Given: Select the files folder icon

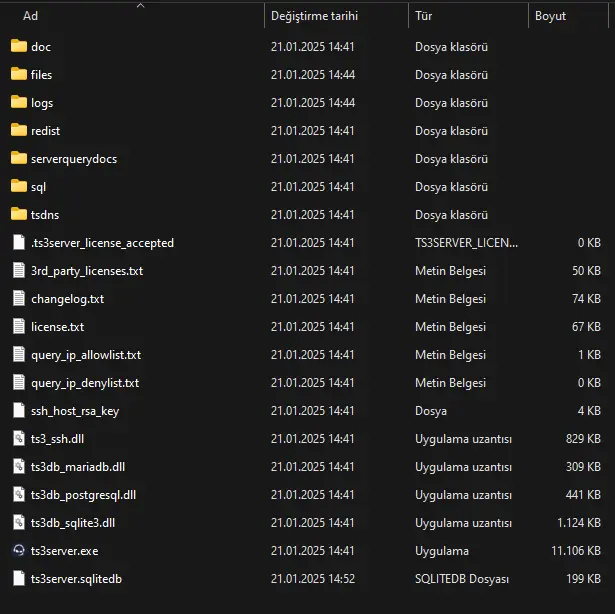Looking at the screenshot, I should 19,74.
